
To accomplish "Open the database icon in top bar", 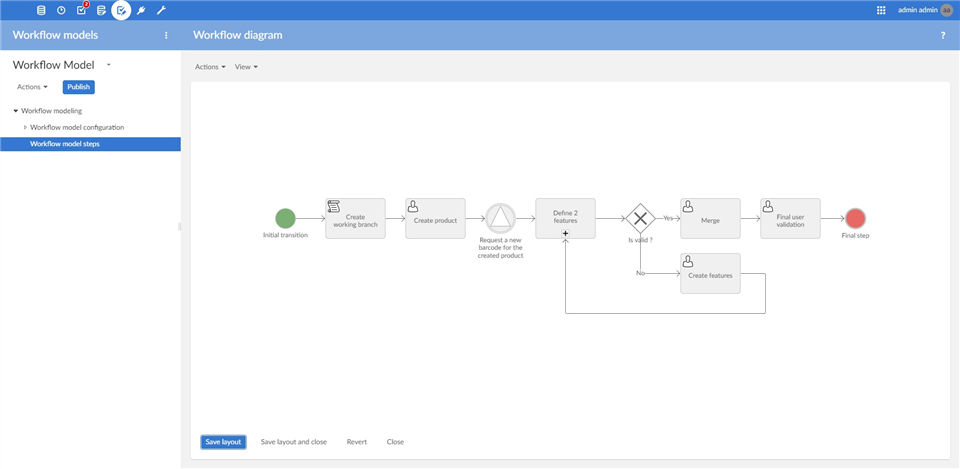I will click(x=41, y=10).
